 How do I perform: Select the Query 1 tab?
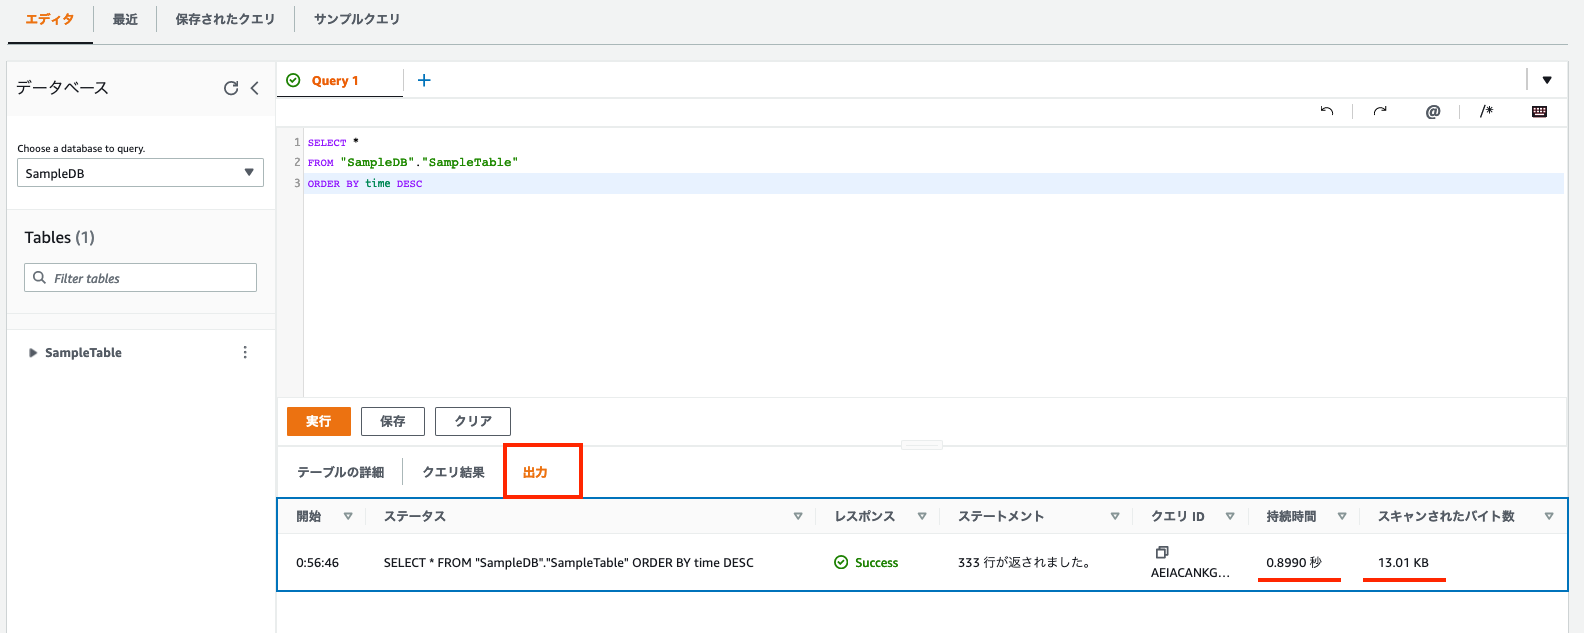(335, 80)
